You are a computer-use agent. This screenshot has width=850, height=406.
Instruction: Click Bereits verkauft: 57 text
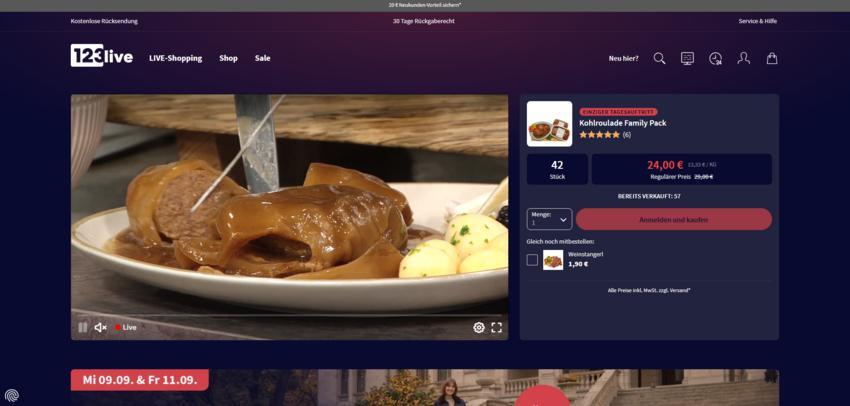(649, 196)
